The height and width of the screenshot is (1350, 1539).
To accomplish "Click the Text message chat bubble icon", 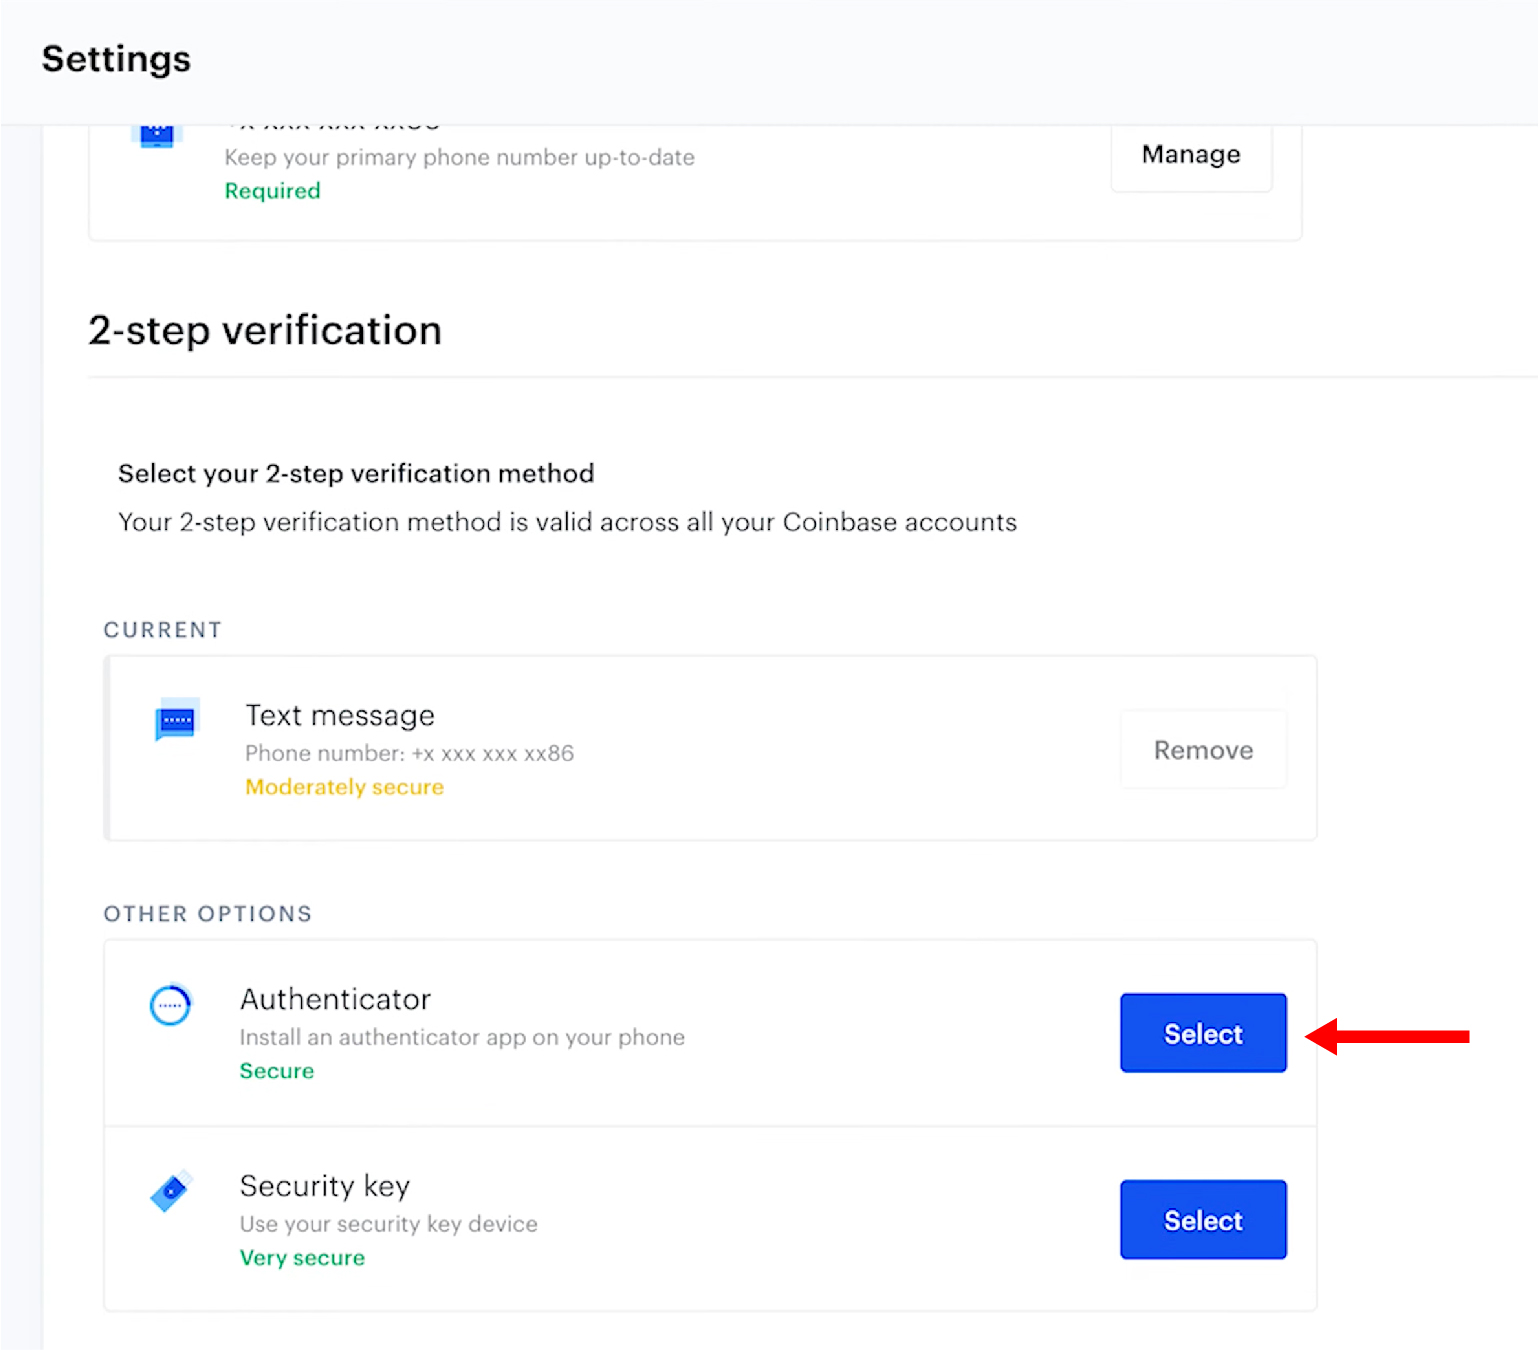I will coord(177,720).
